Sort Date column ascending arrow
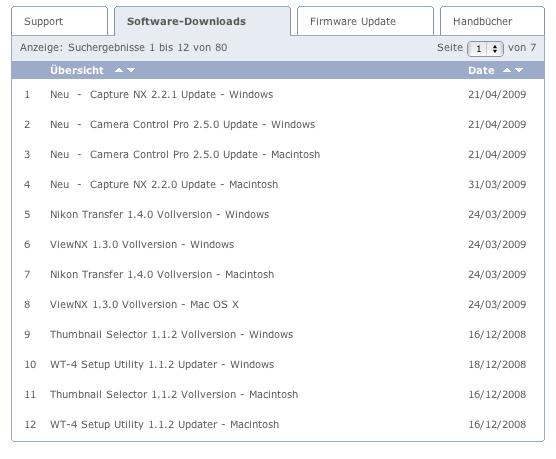The image size is (556, 459). pyautogui.click(x=507, y=70)
